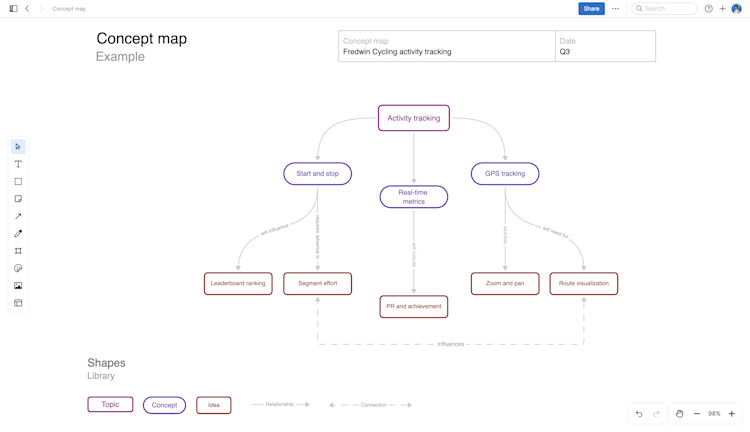Select the Topic shape in the library

point(110,405)
